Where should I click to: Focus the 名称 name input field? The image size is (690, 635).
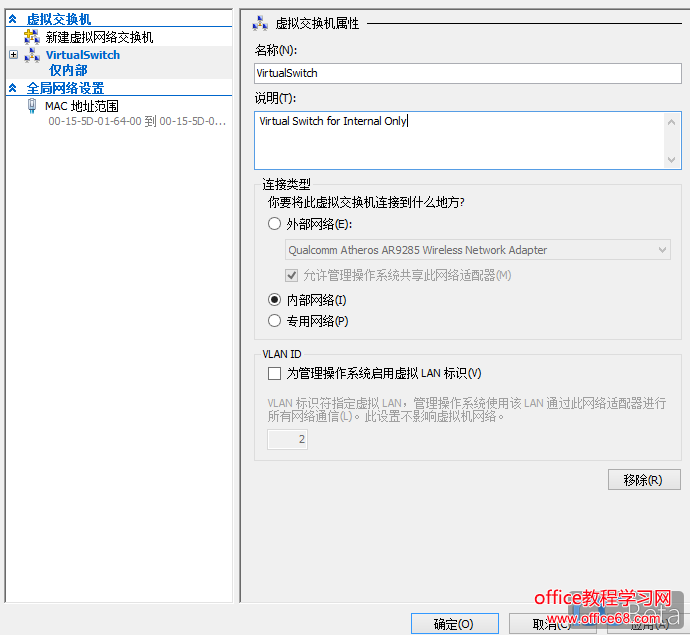[468, 73]
